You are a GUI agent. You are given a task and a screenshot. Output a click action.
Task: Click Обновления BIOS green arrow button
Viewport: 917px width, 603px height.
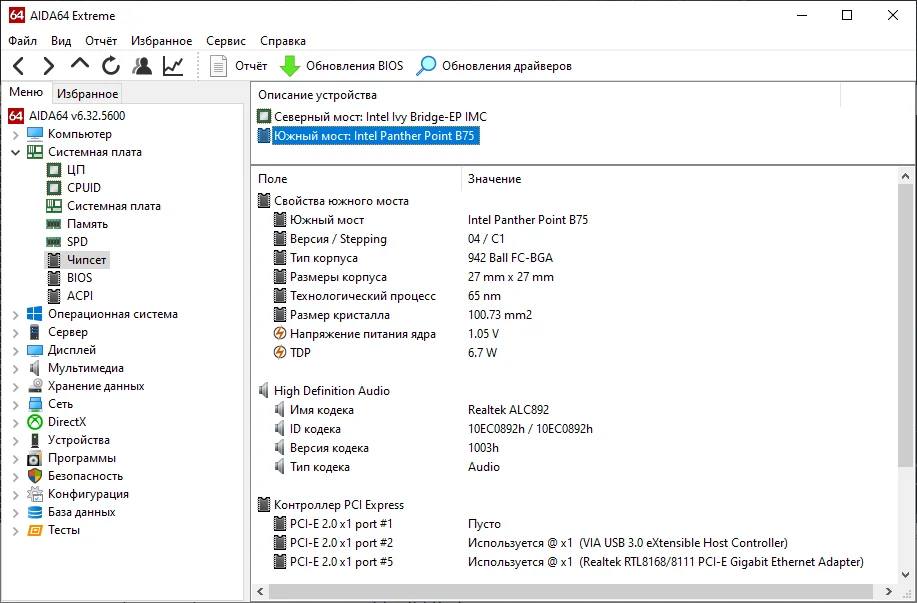[342, 66]
